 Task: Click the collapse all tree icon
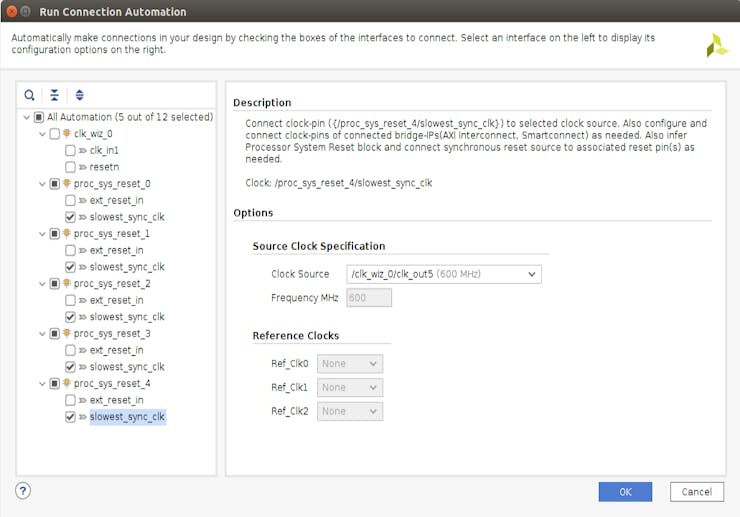55,95
